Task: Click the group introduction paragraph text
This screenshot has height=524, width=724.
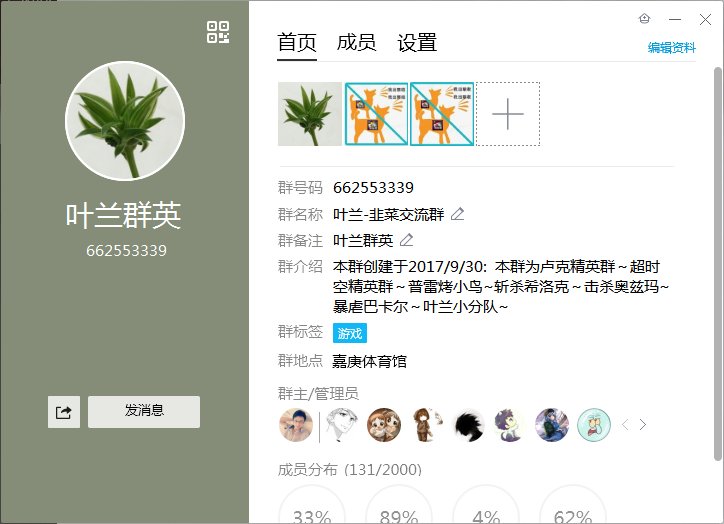Action: coord(501,287)
